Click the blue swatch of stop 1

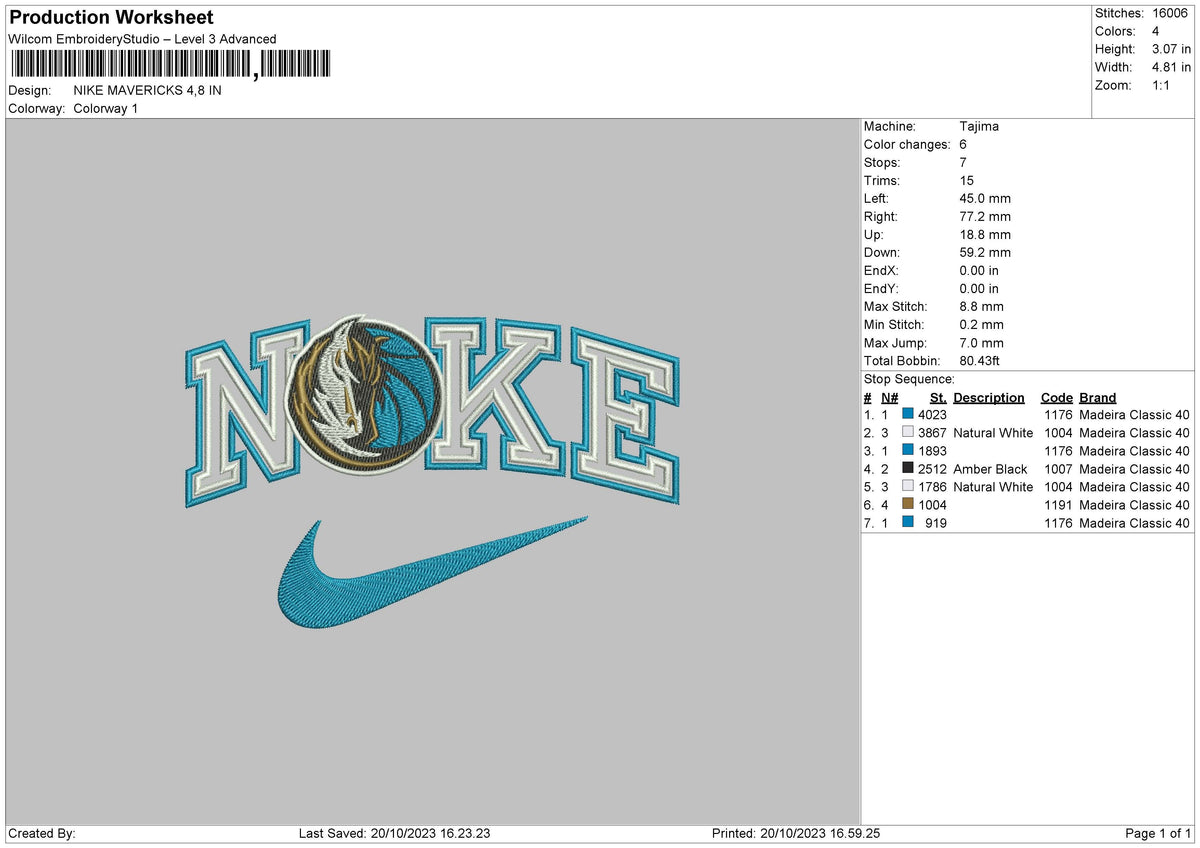pos(908,414)
